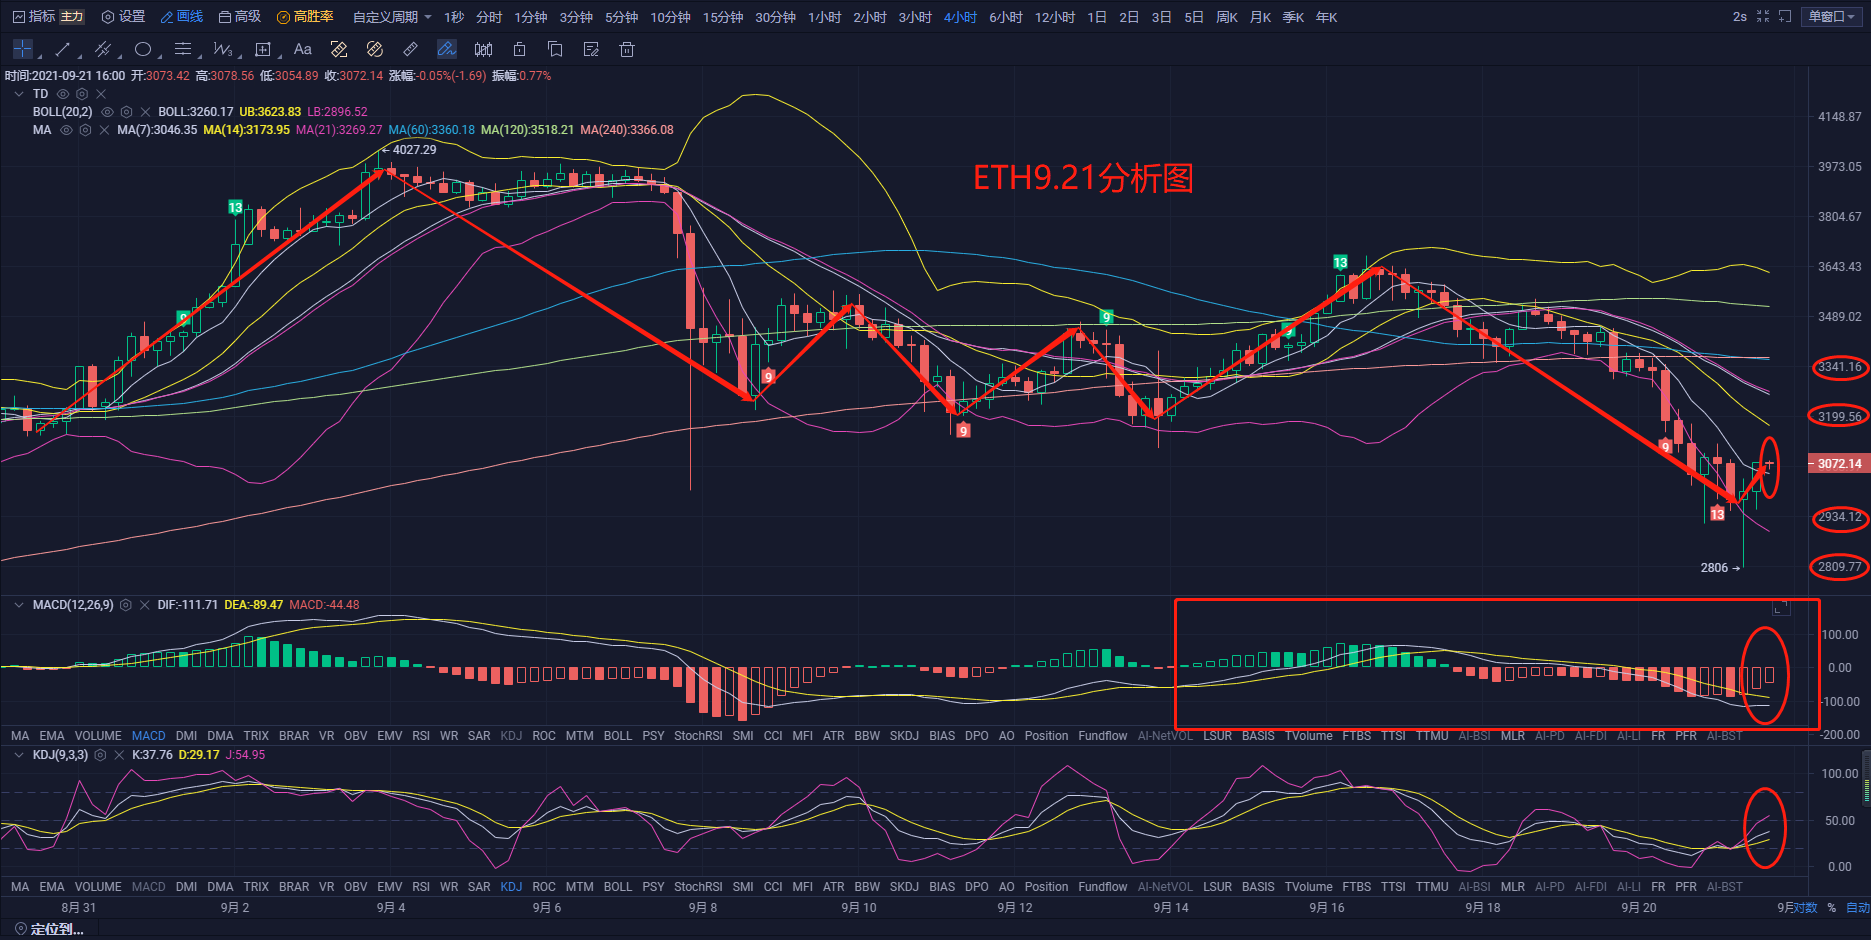Screen dimensions: 1871x940
Task: Remove the MA indicator with X
Action: 104,130
